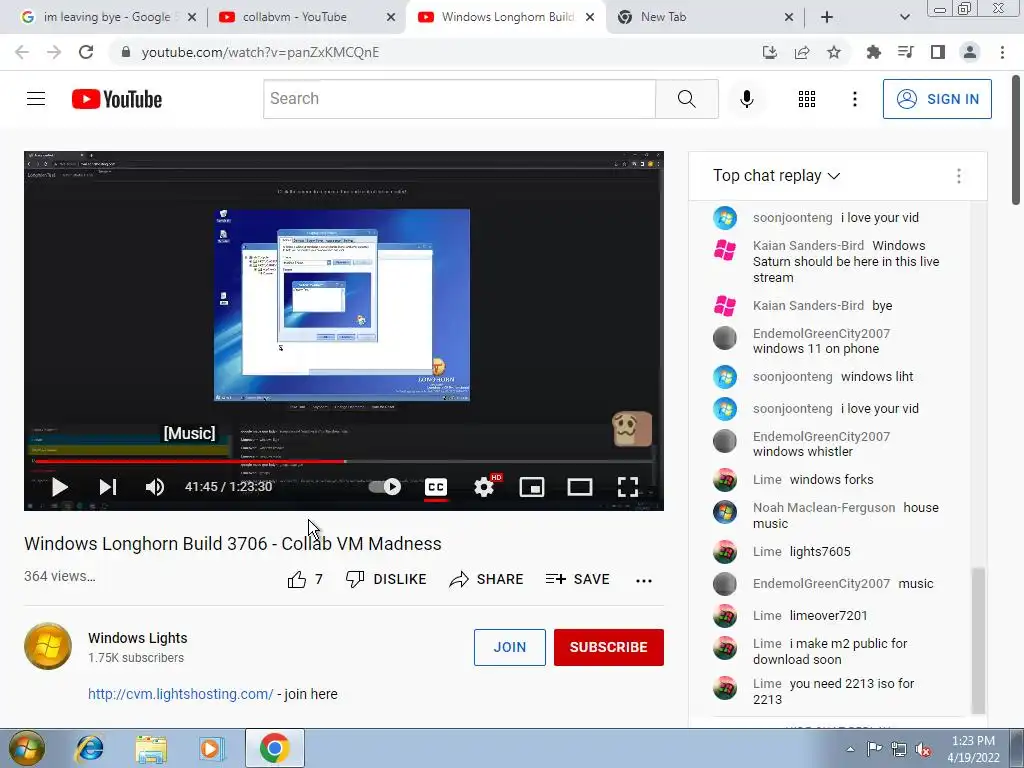Activate miniplayer mode

(532, 487)
